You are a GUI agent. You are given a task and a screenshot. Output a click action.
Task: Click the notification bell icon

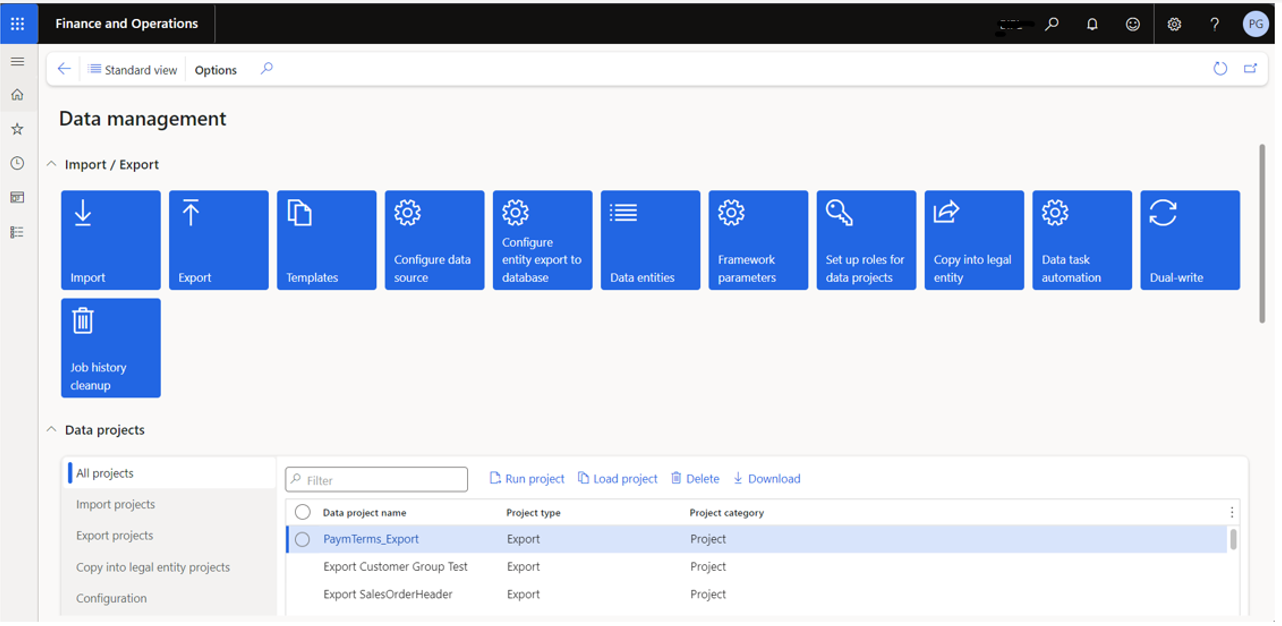[x=1092, y=24]
